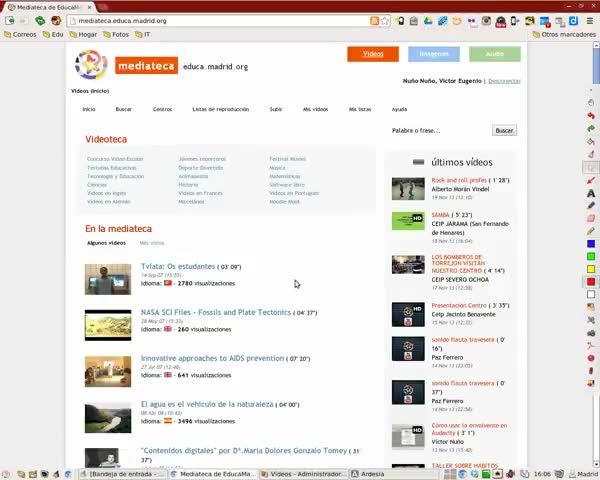Open the Google Drive extension icon
This screenshot has height=480, width=600.
[428, 21]
